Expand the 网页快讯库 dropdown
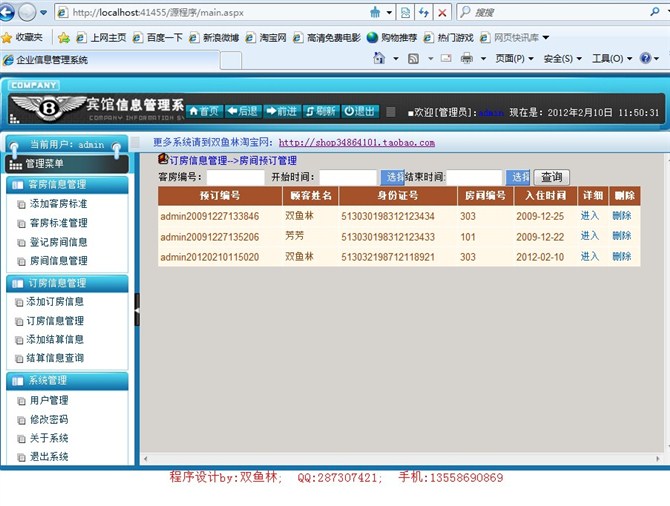Viewport: 670px width, 506px height. 546,38
